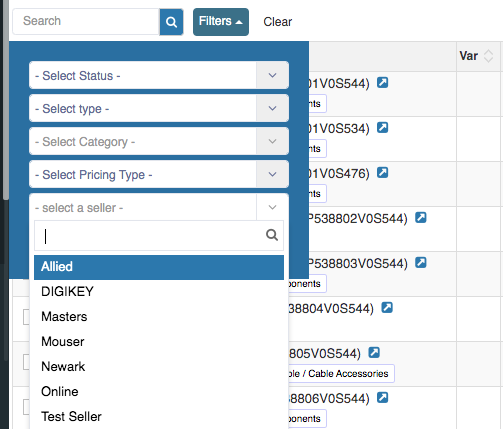This screenshot has width=503, height=429.
Task: Focus the main Search input field
Action: pyautogui.click(x=86, y=21)
